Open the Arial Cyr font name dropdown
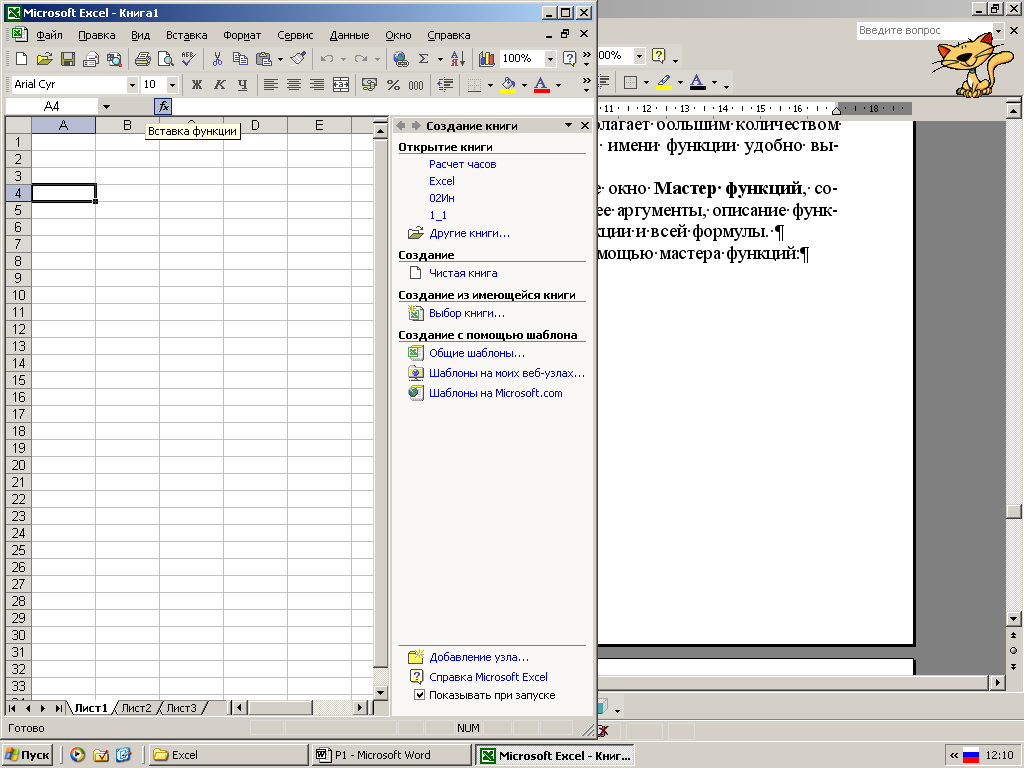The width and height of the screenshot is (1024, 768). (132, 84)
